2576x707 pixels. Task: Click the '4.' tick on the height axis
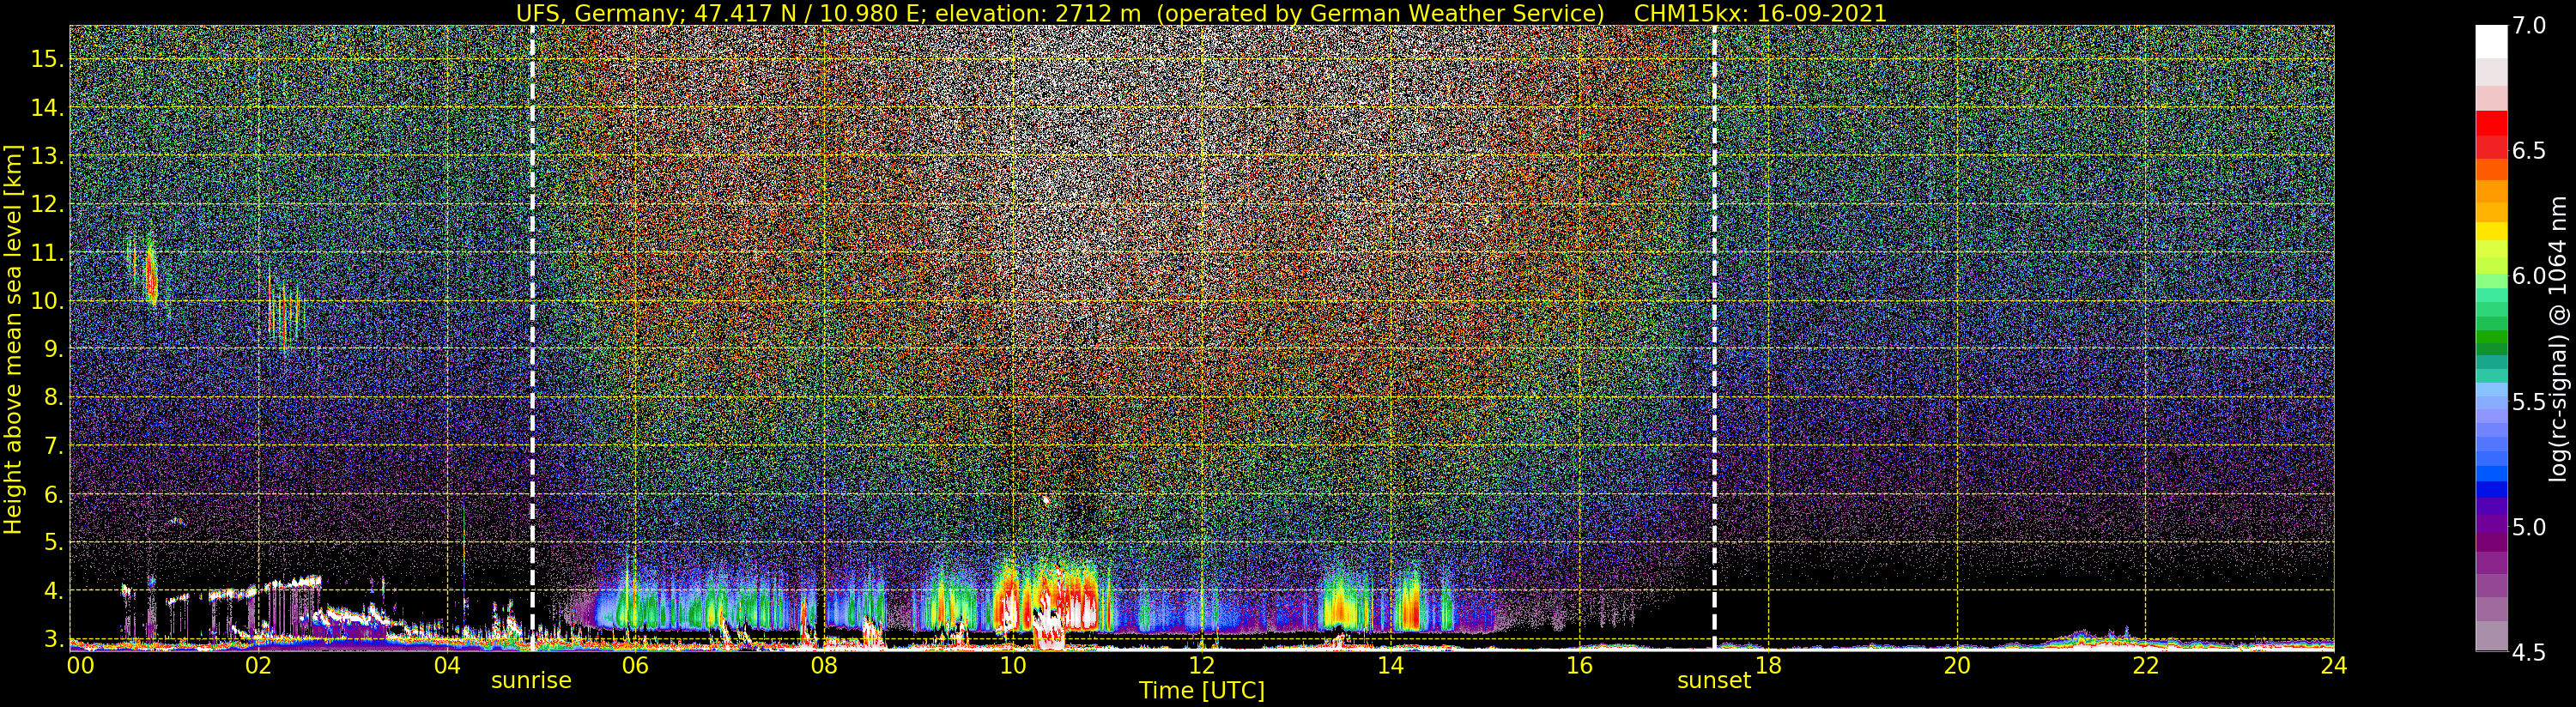tap(53, 591)
